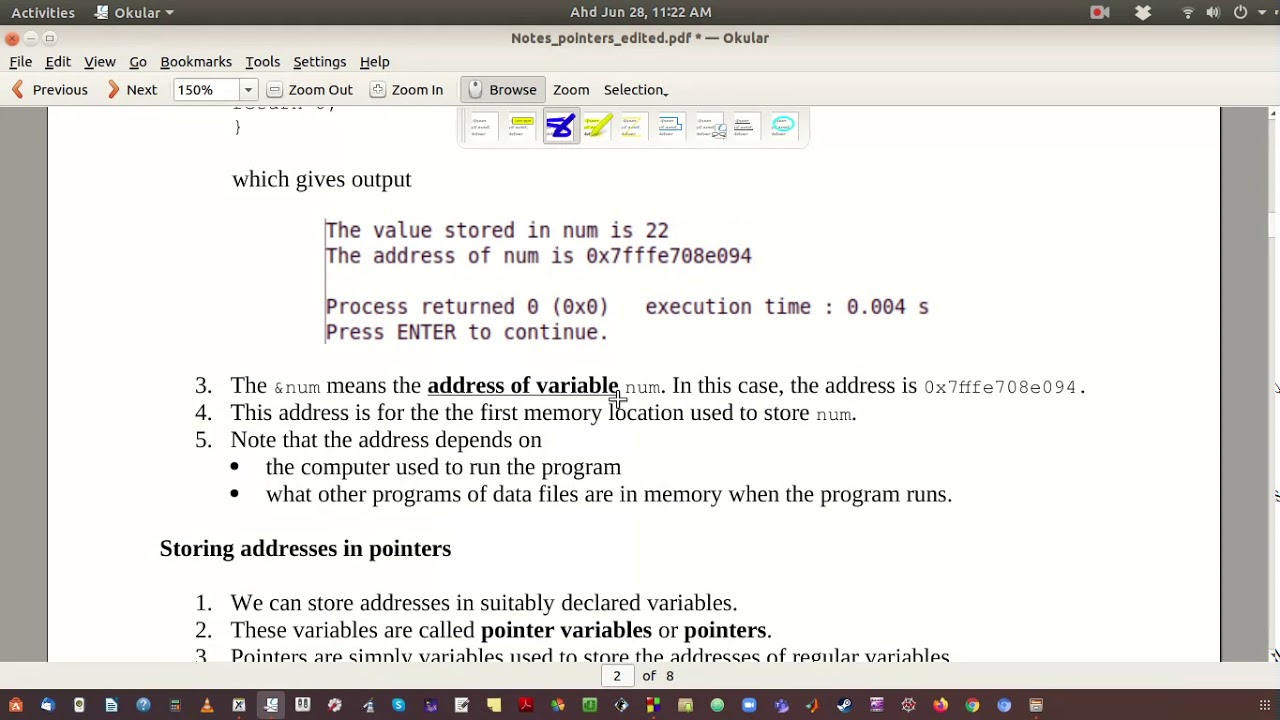
Task: Open Skype from the taskbar
Action: click(x=399, y=705)
